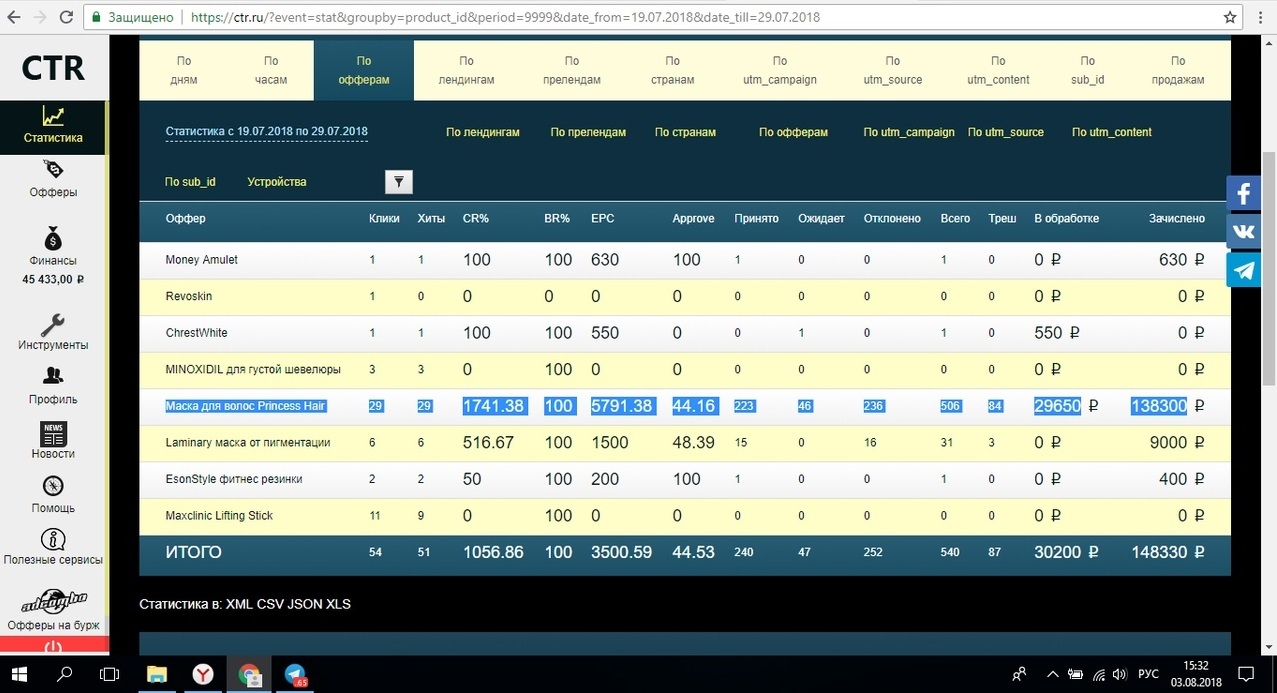Click Маска для волос Princess Hair offer
The image size is (1277, 693).
coord(246,406)
